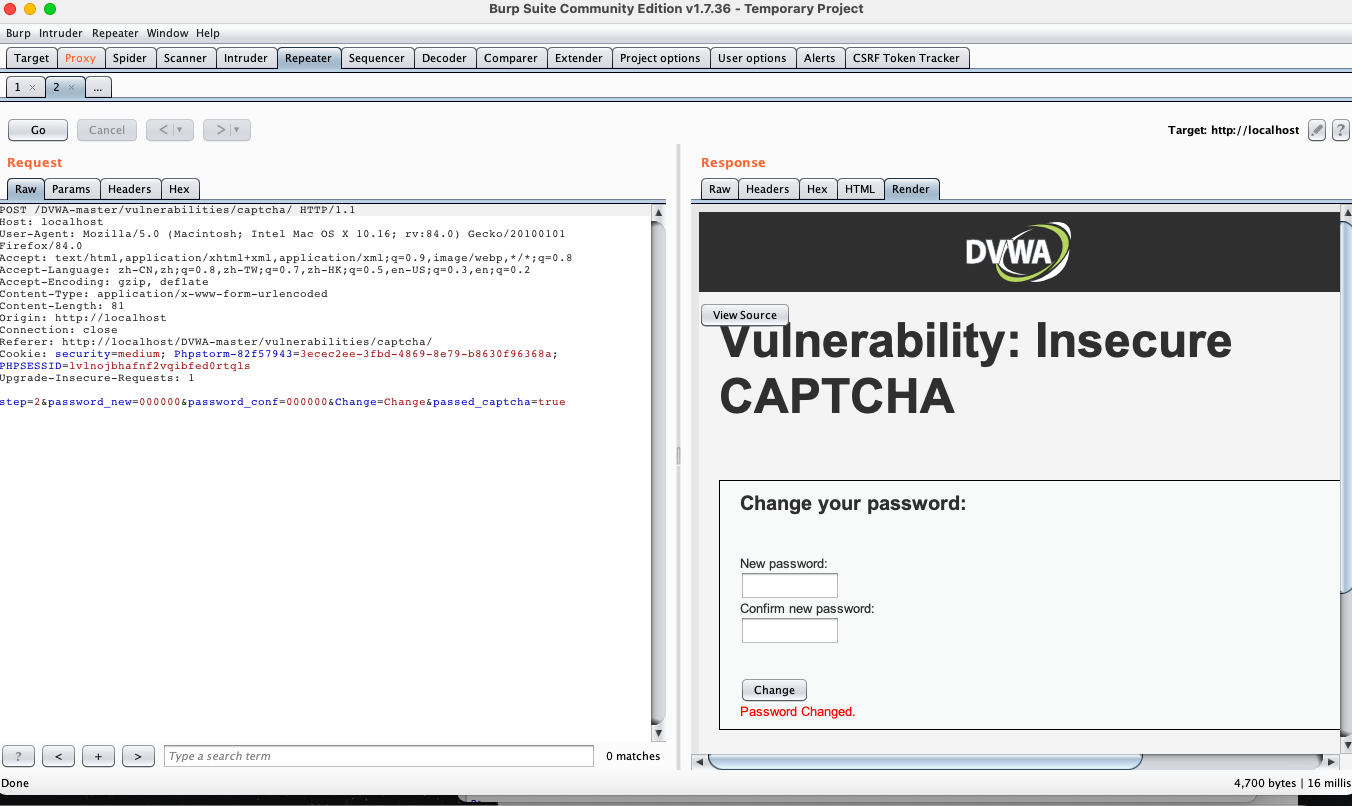Viewport: 1352px width, 806px height.
Task: Click the 'Connection: close' header line
Action: [59, 330]
